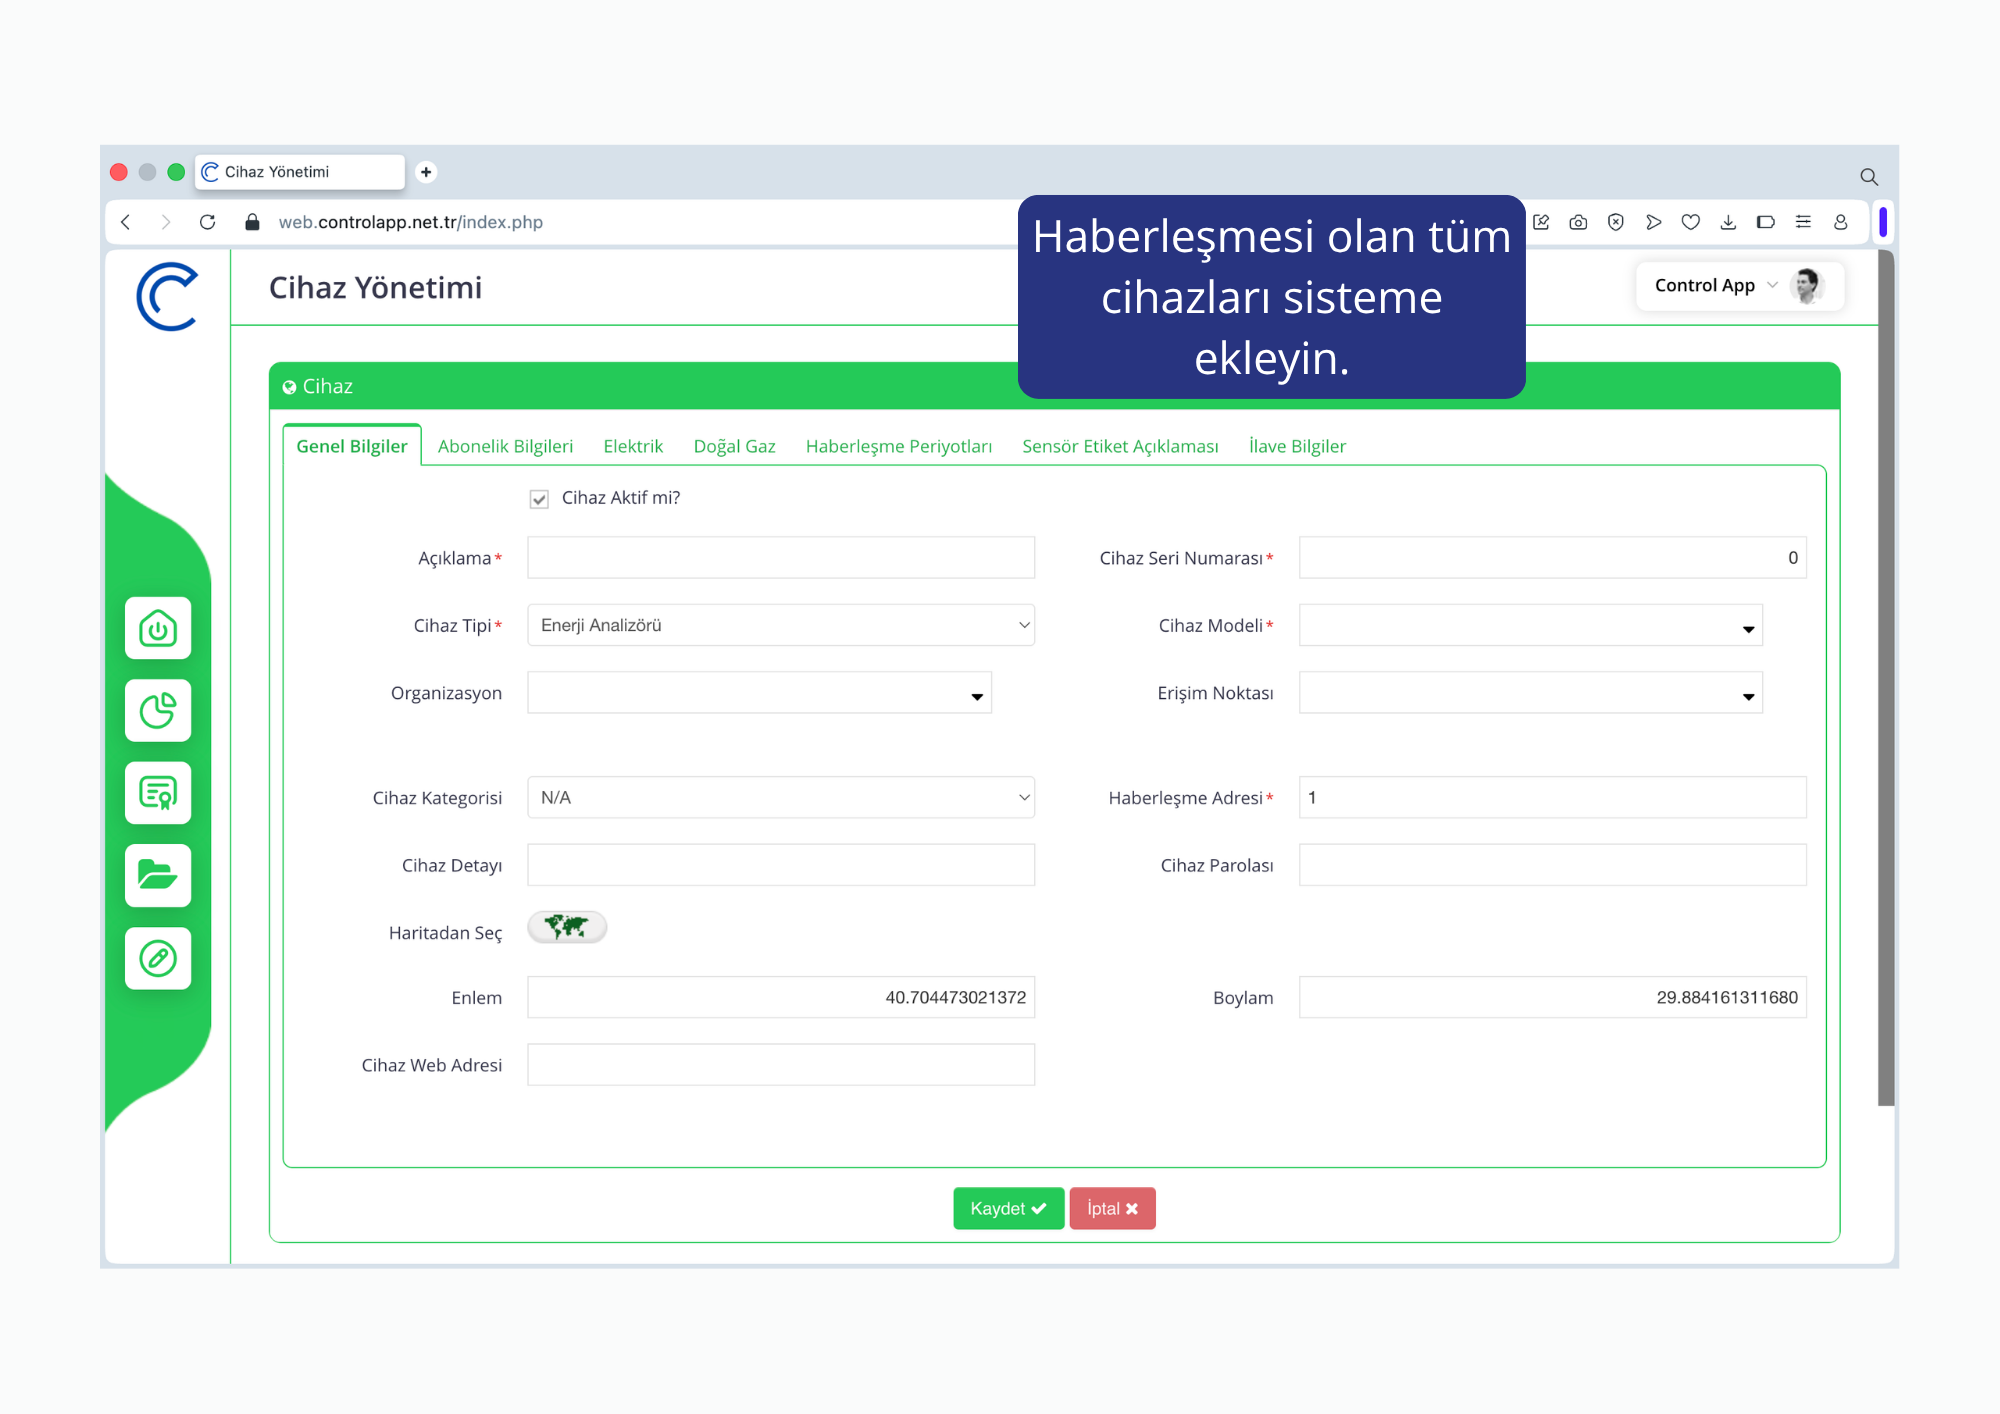This screenshot has height=1414, width=2000.
Task: Select the Genel Bilgiler tab
Action: [352, 446]
